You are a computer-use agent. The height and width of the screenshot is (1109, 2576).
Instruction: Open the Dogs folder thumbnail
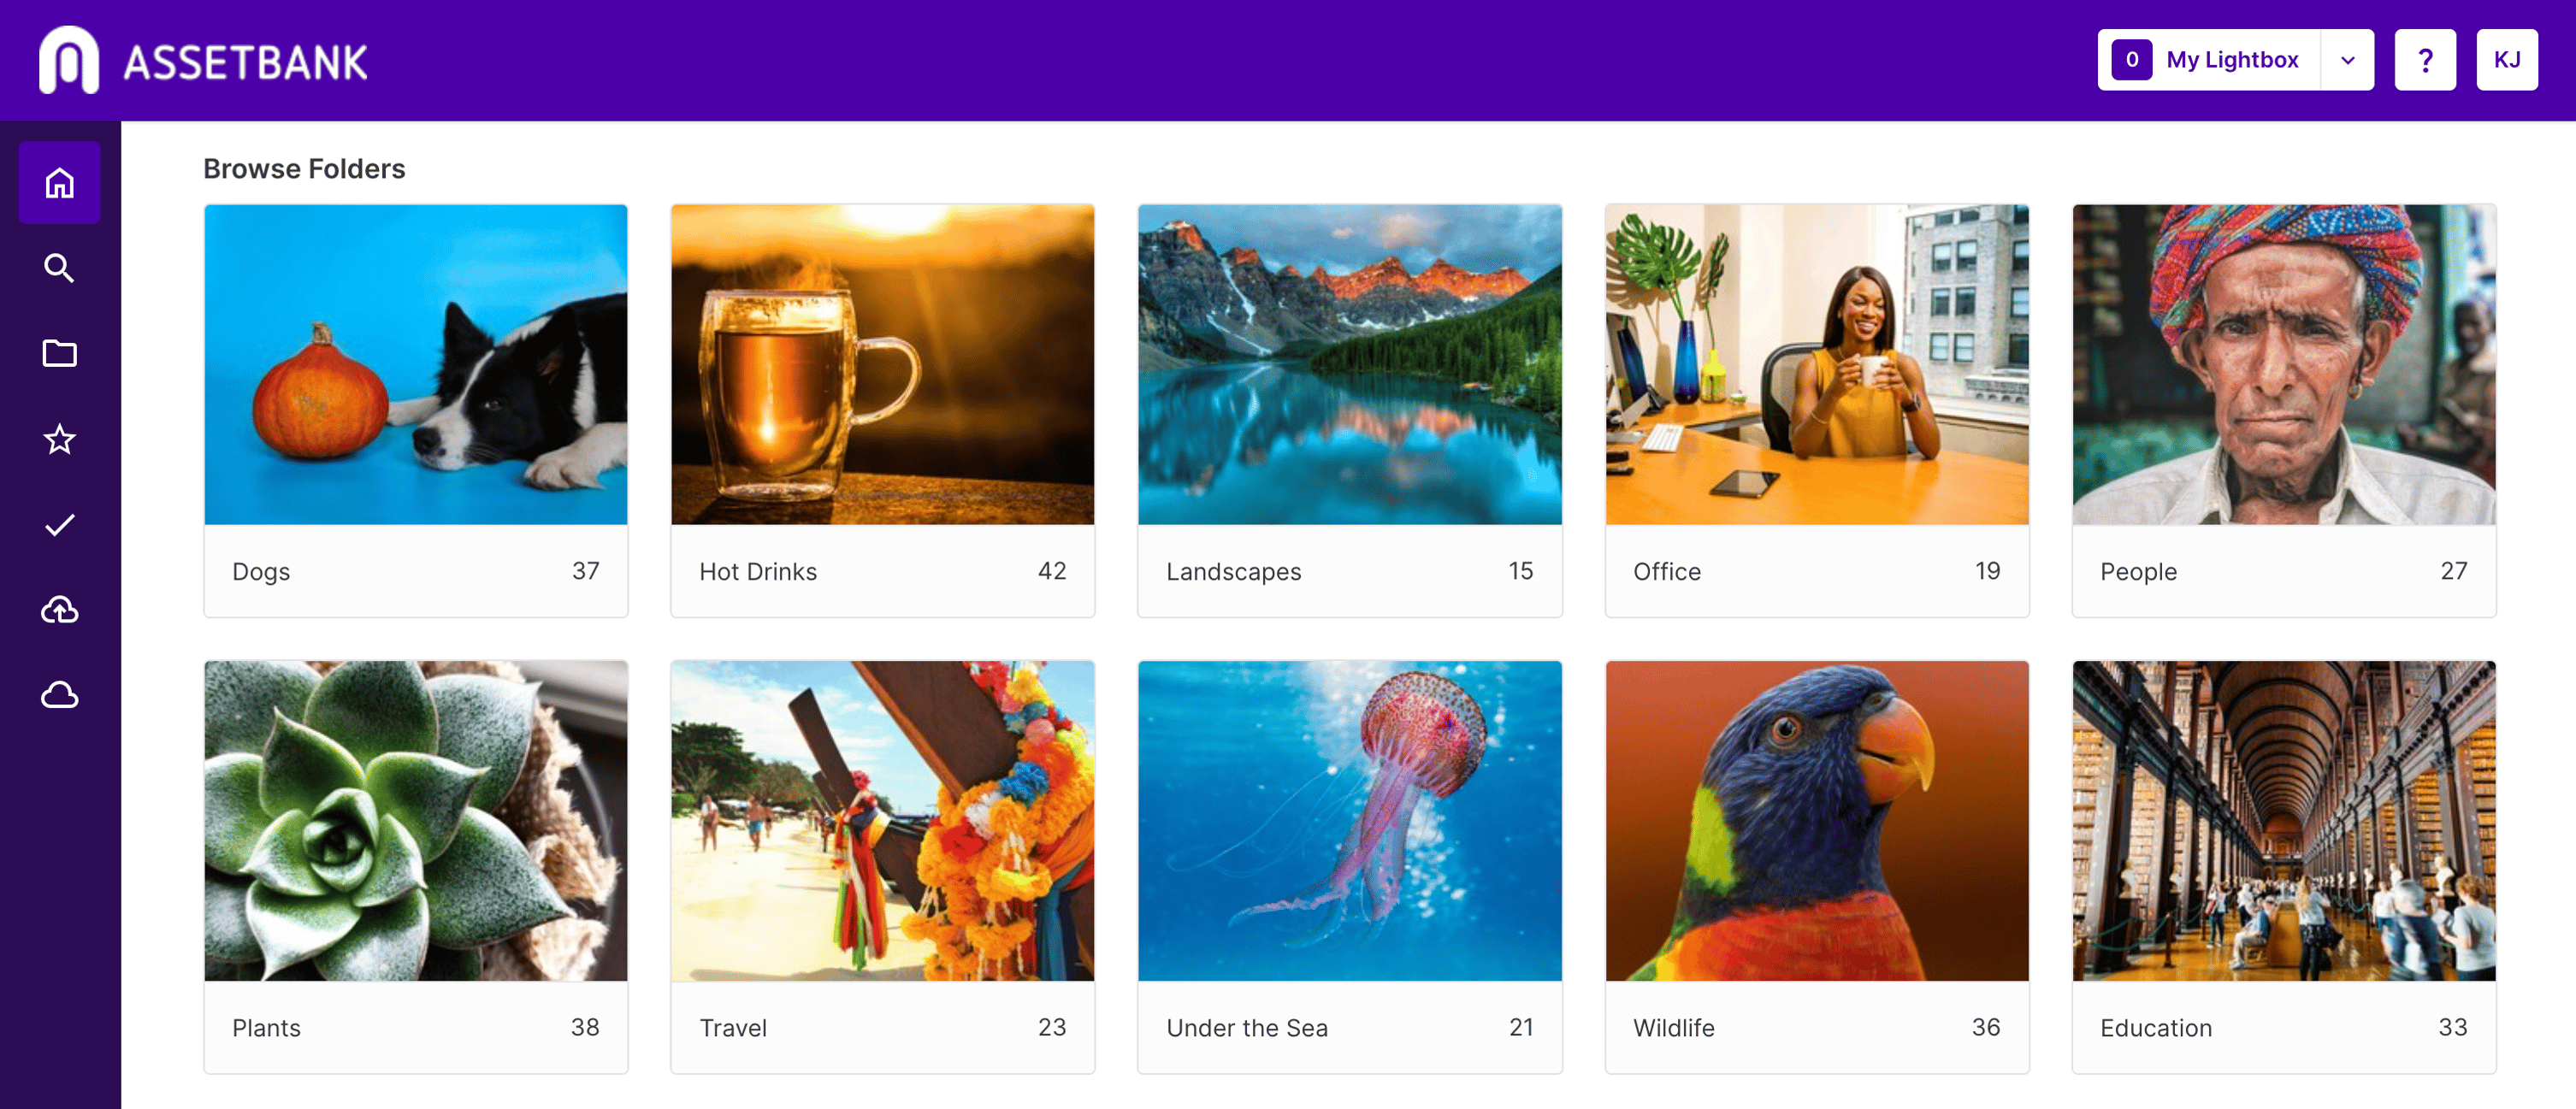pos(416,365)
